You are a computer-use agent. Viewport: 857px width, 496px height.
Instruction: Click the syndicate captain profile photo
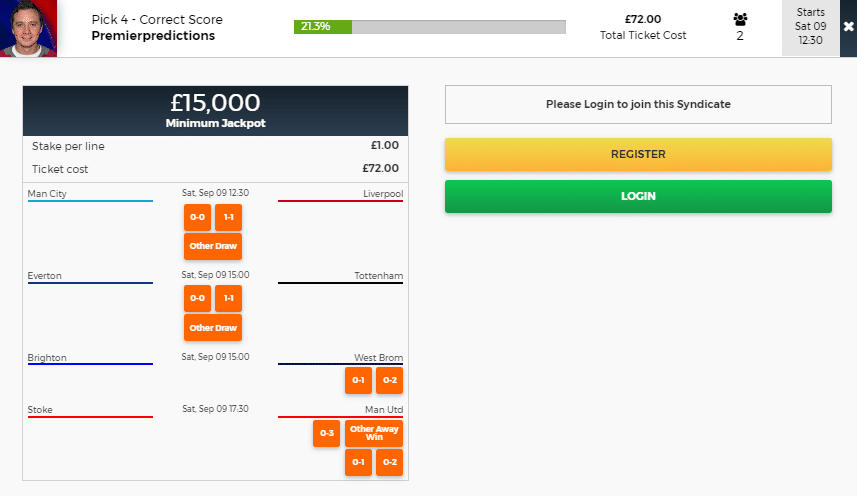coord(28,28)
